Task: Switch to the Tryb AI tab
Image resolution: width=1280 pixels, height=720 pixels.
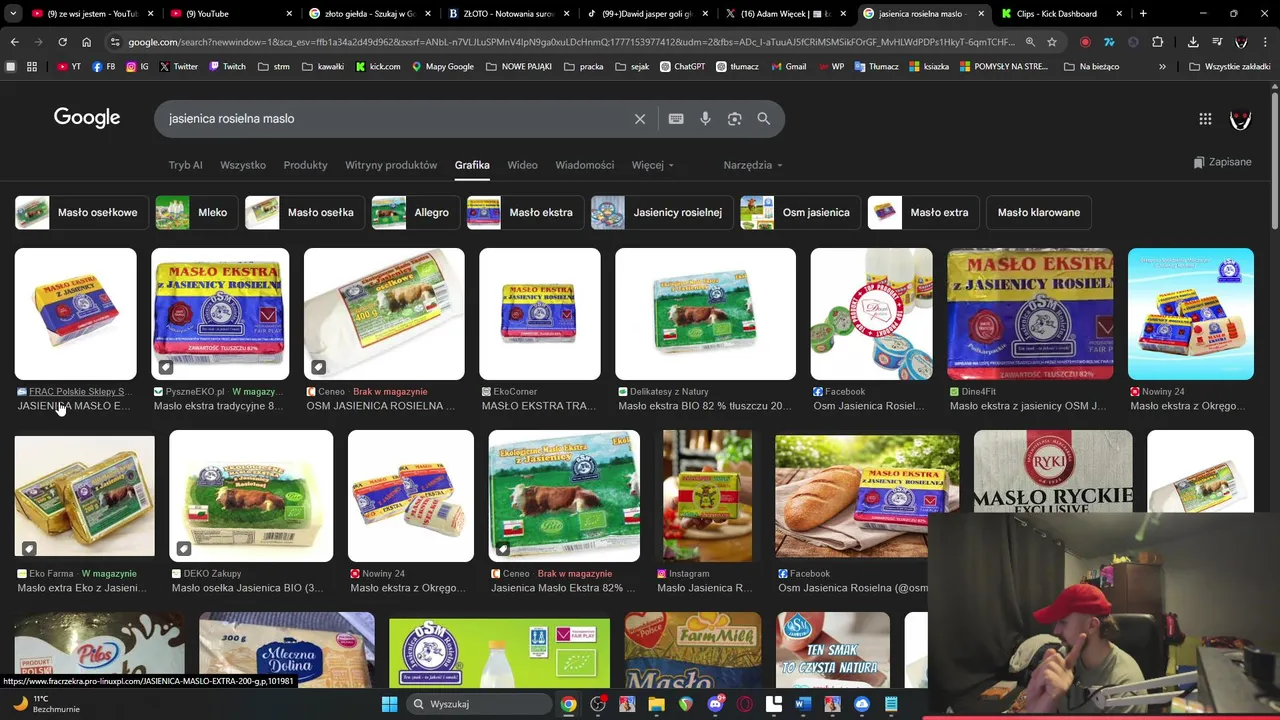Action: (x=185, y=165)
